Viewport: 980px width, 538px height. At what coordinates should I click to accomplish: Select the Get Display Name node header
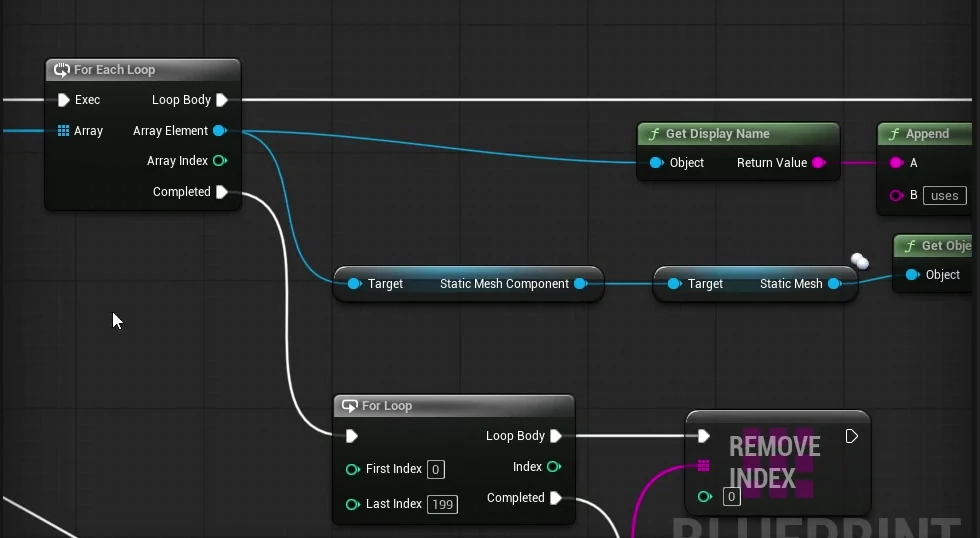(738, 134)
